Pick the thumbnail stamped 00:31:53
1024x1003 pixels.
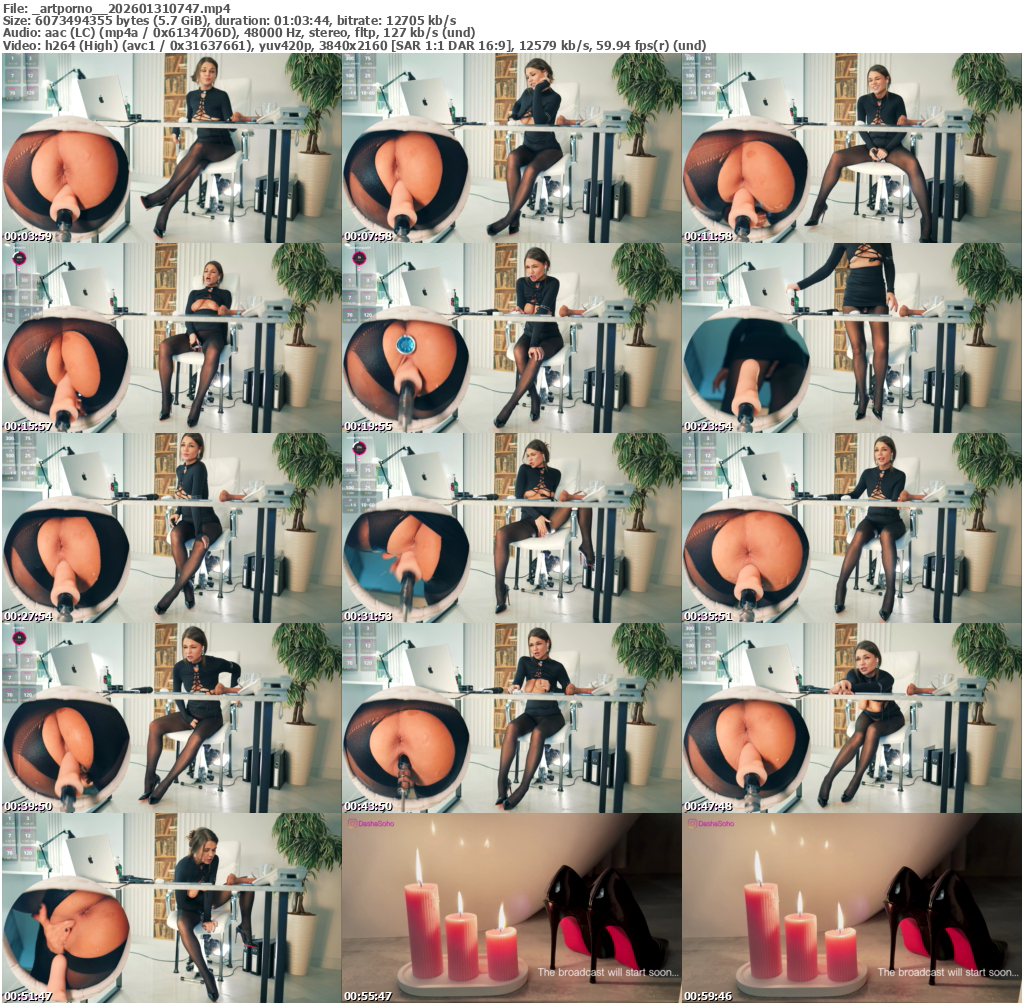(x=511, y=528)
